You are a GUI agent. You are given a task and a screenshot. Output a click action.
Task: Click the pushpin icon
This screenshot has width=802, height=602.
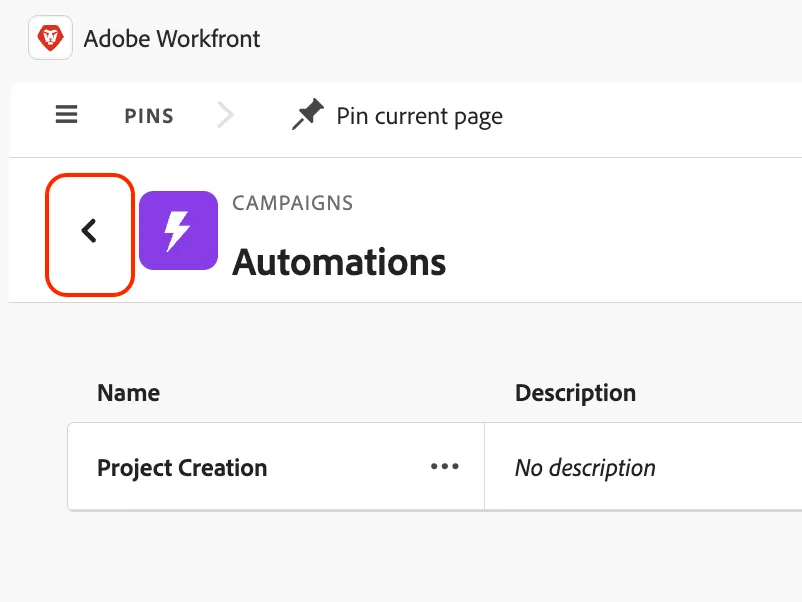tap(307, 114)
